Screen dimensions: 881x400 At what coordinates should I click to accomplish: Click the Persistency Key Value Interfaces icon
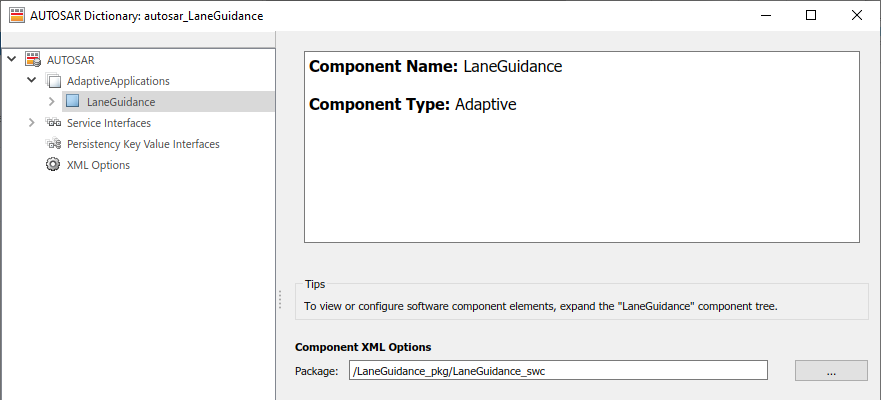point(53,144)
